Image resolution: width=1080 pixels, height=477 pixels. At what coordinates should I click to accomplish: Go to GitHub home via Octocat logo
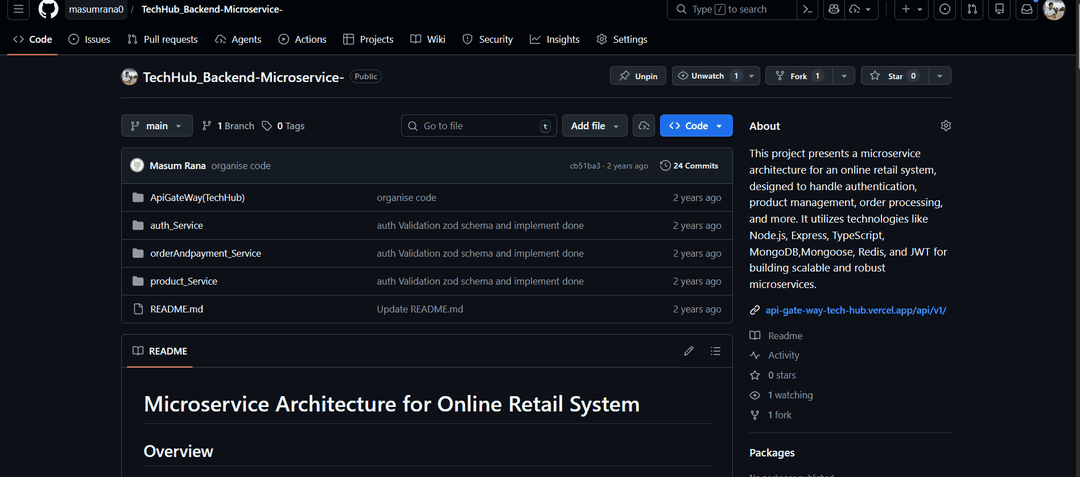click(48, 10)
